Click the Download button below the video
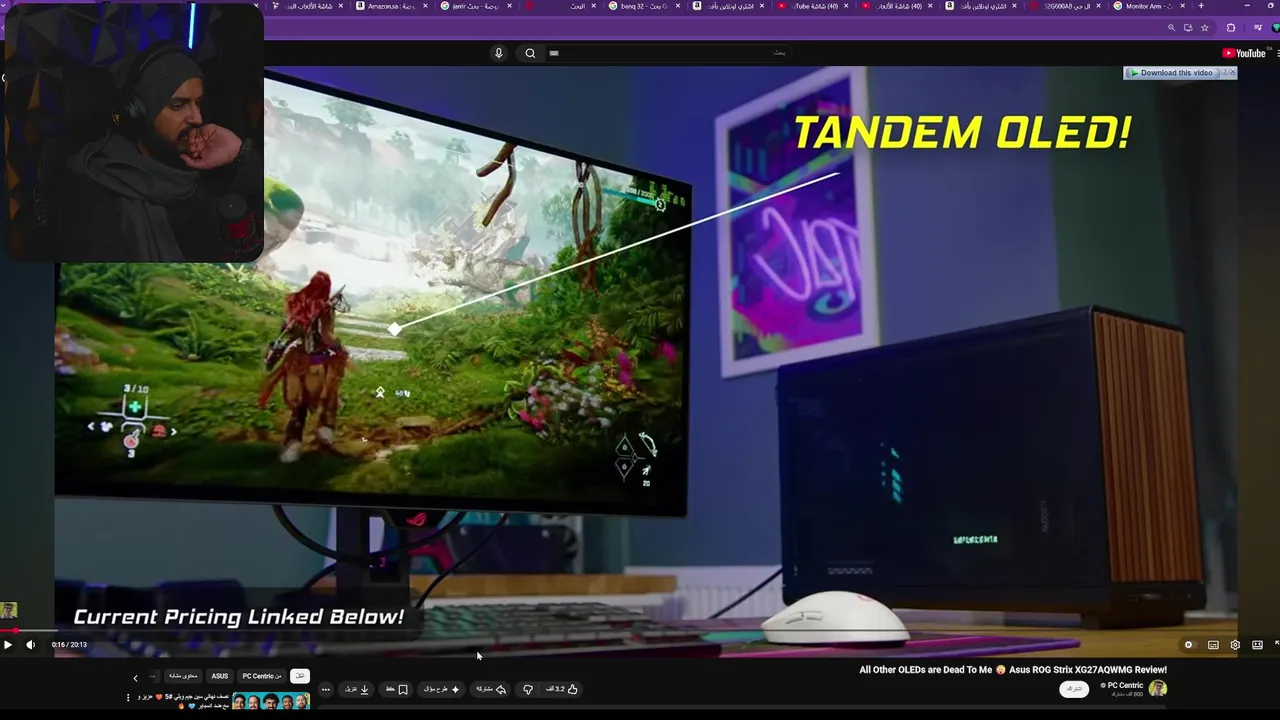Screen dimensions: 1280x720 click(x=357, y=689)
